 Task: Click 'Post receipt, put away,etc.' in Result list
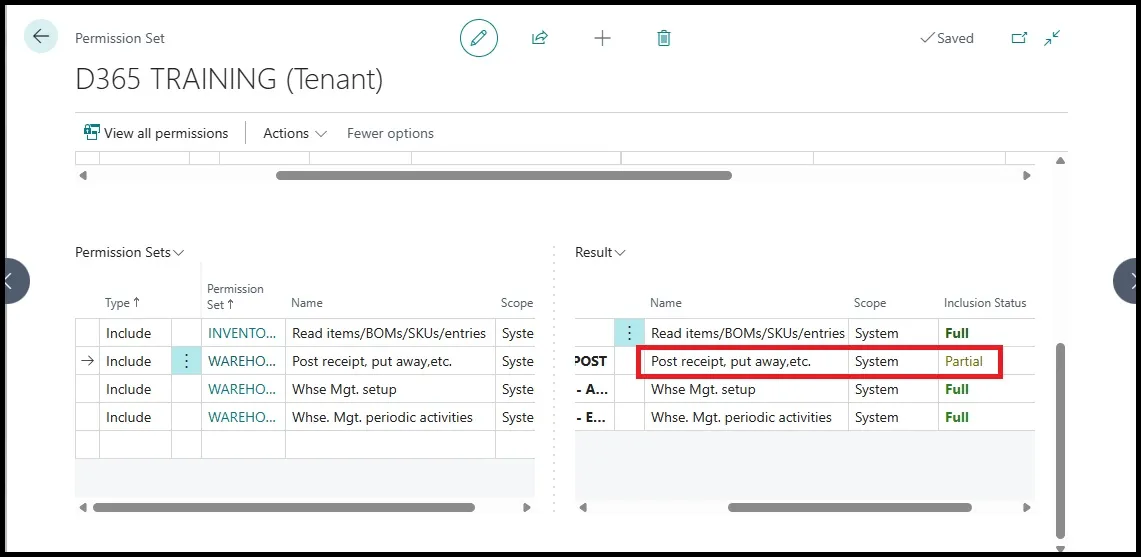click(x=731, y=361)
